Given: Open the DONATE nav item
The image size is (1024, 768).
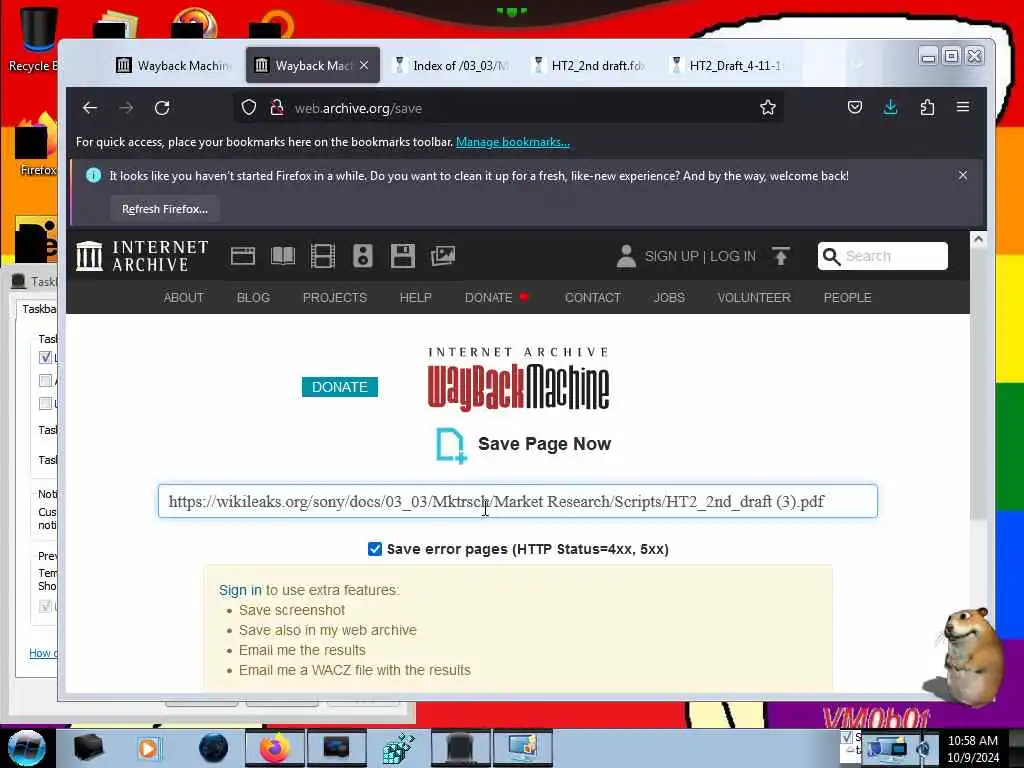Looking at the screenshot, I should click(x=488, y=298).
